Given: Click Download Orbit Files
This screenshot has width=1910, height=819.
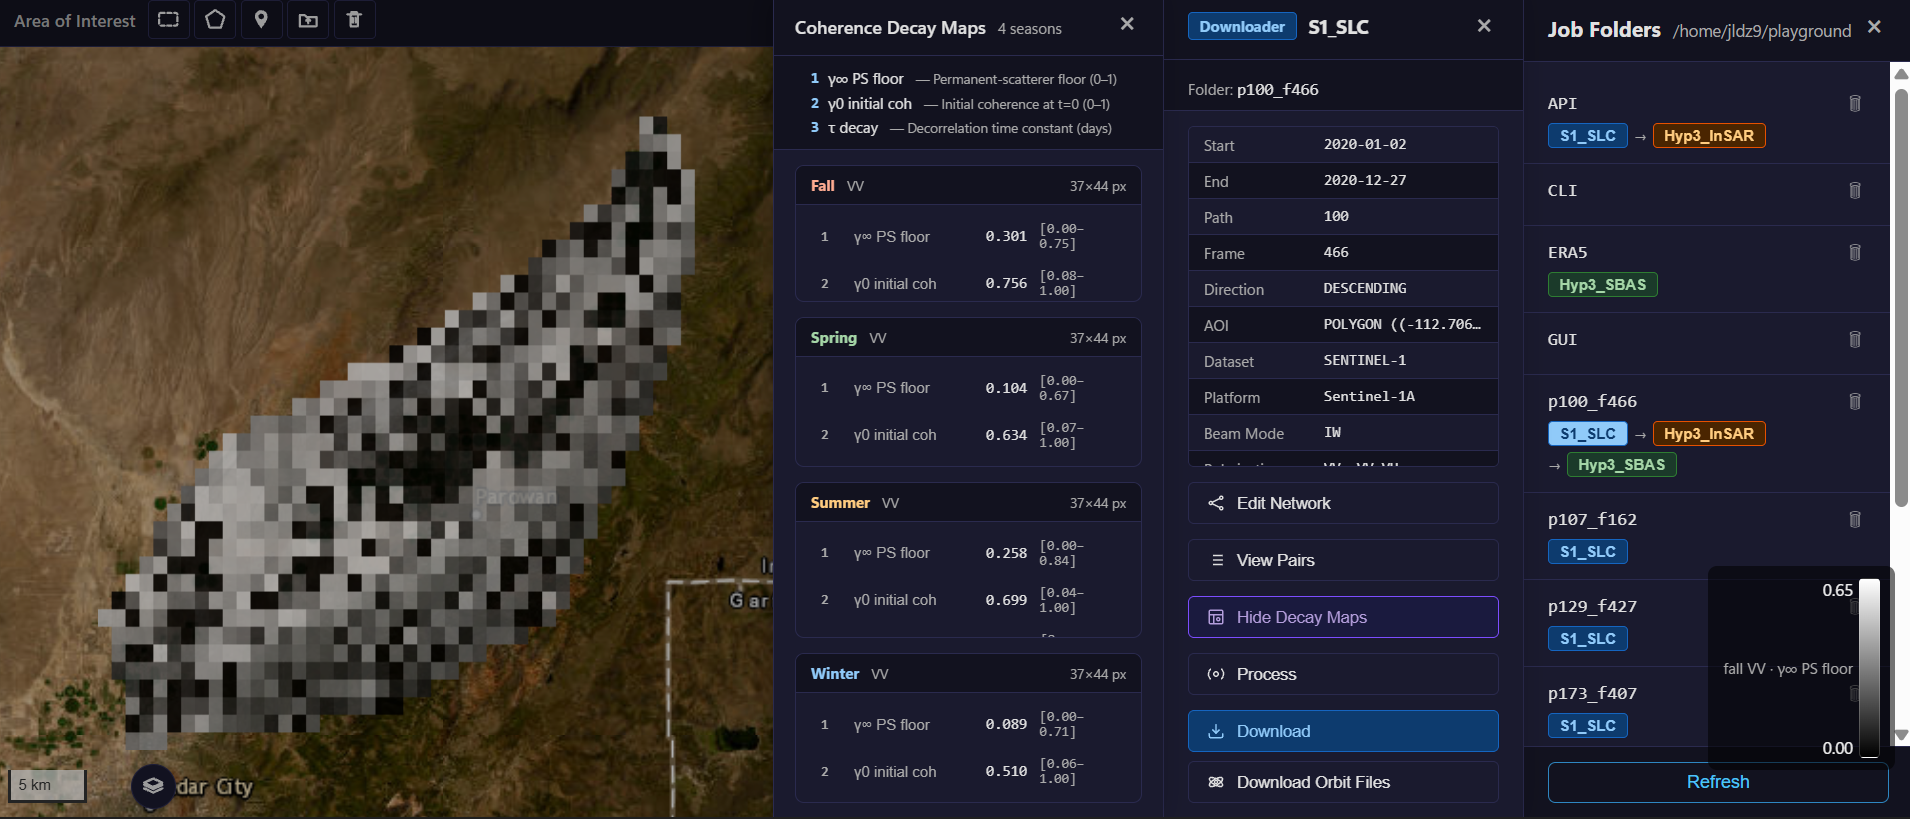Looking at the screenshot, I should click(1342, 782).
